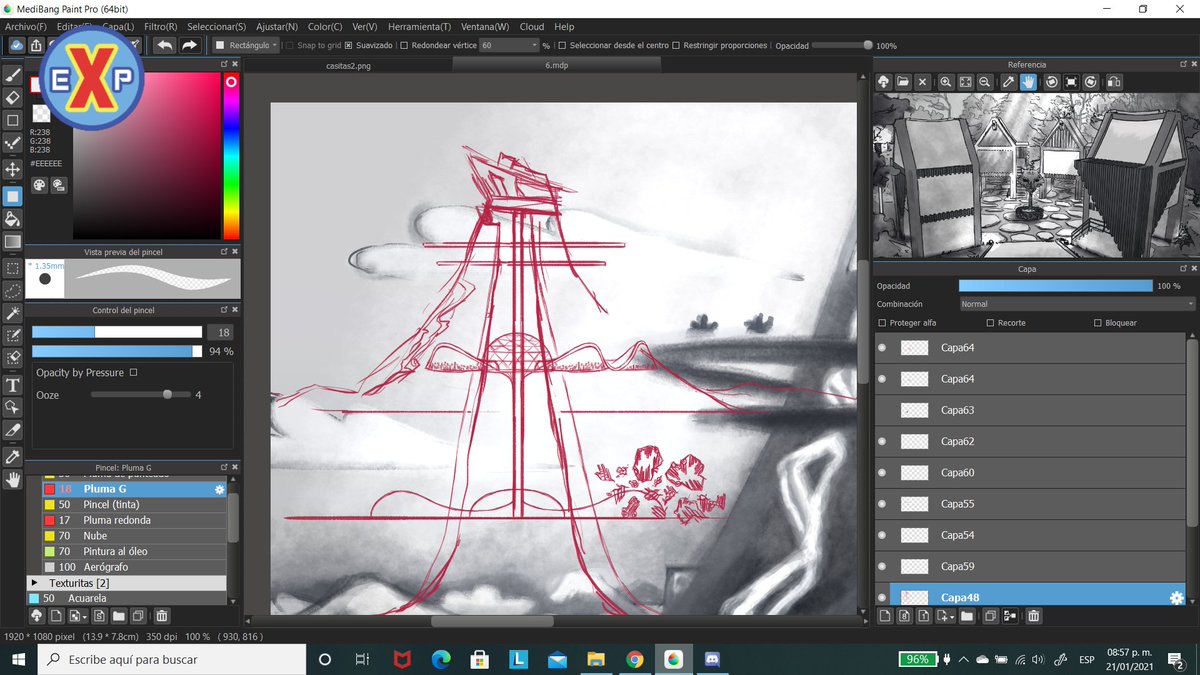Open the Filtro menu
This screenshot has height=675, width=1200.
tap(161, 27)
